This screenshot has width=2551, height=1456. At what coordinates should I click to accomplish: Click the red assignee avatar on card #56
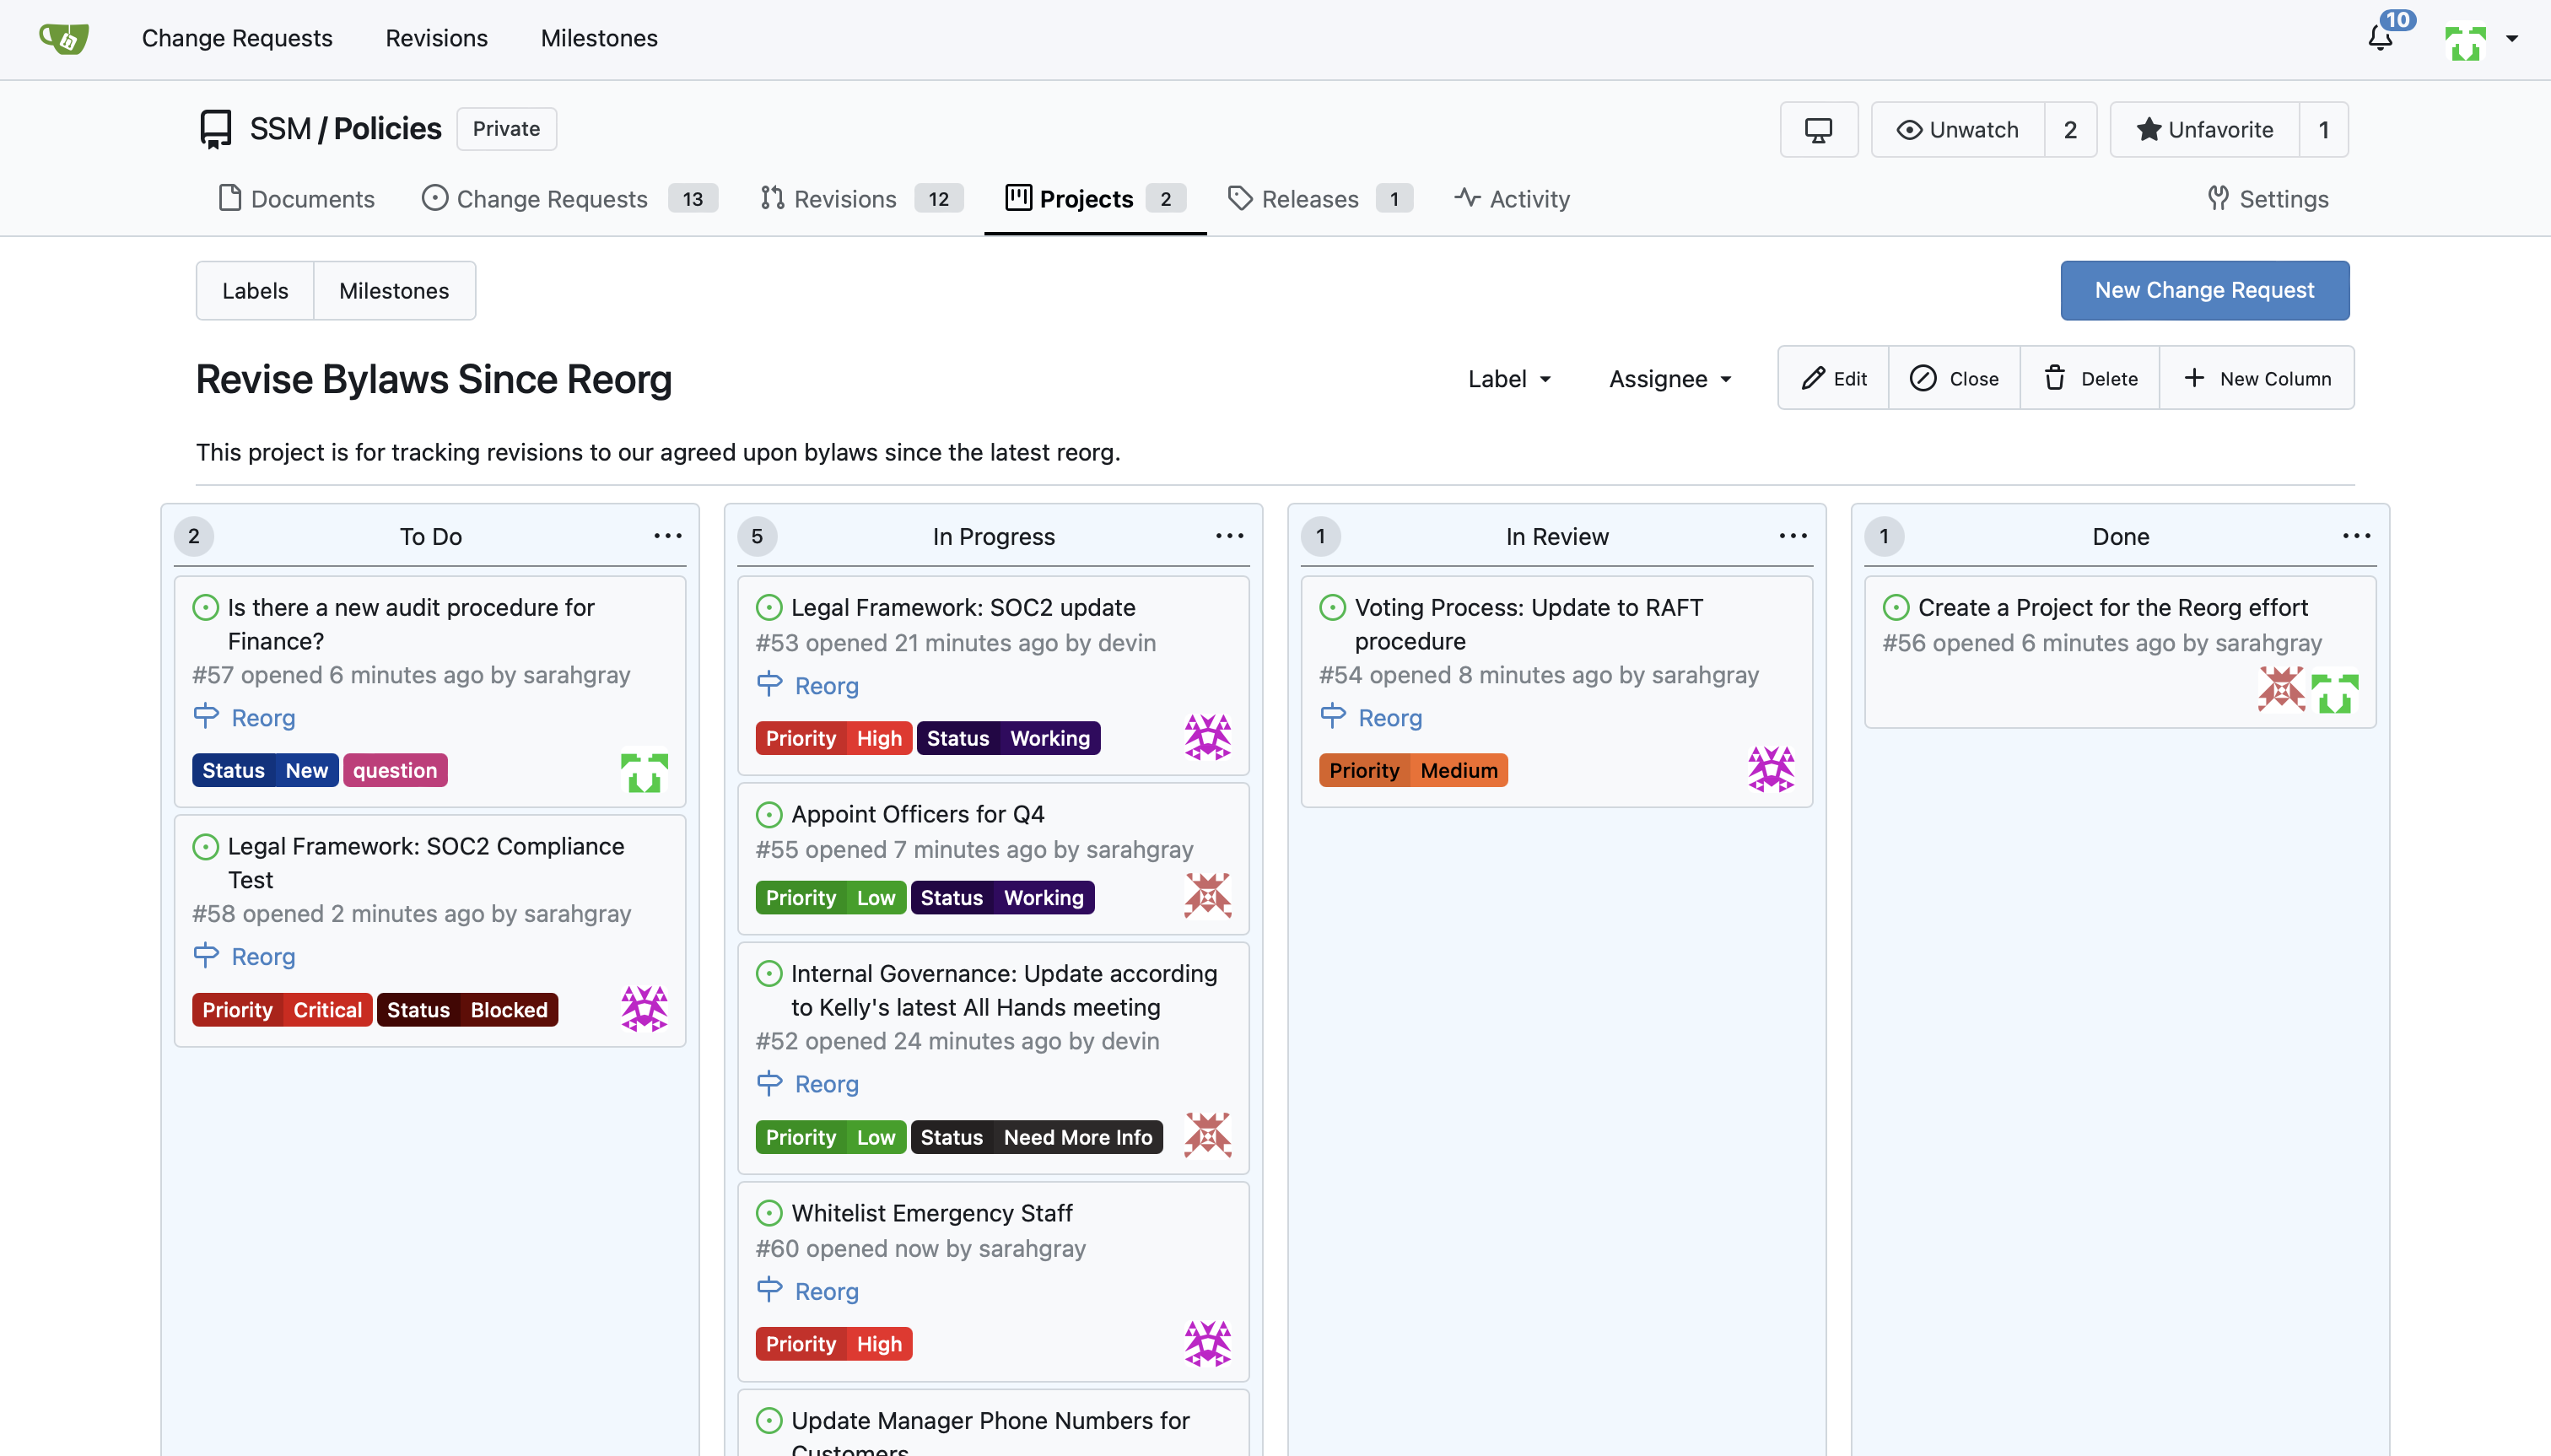coord(2281,690)
